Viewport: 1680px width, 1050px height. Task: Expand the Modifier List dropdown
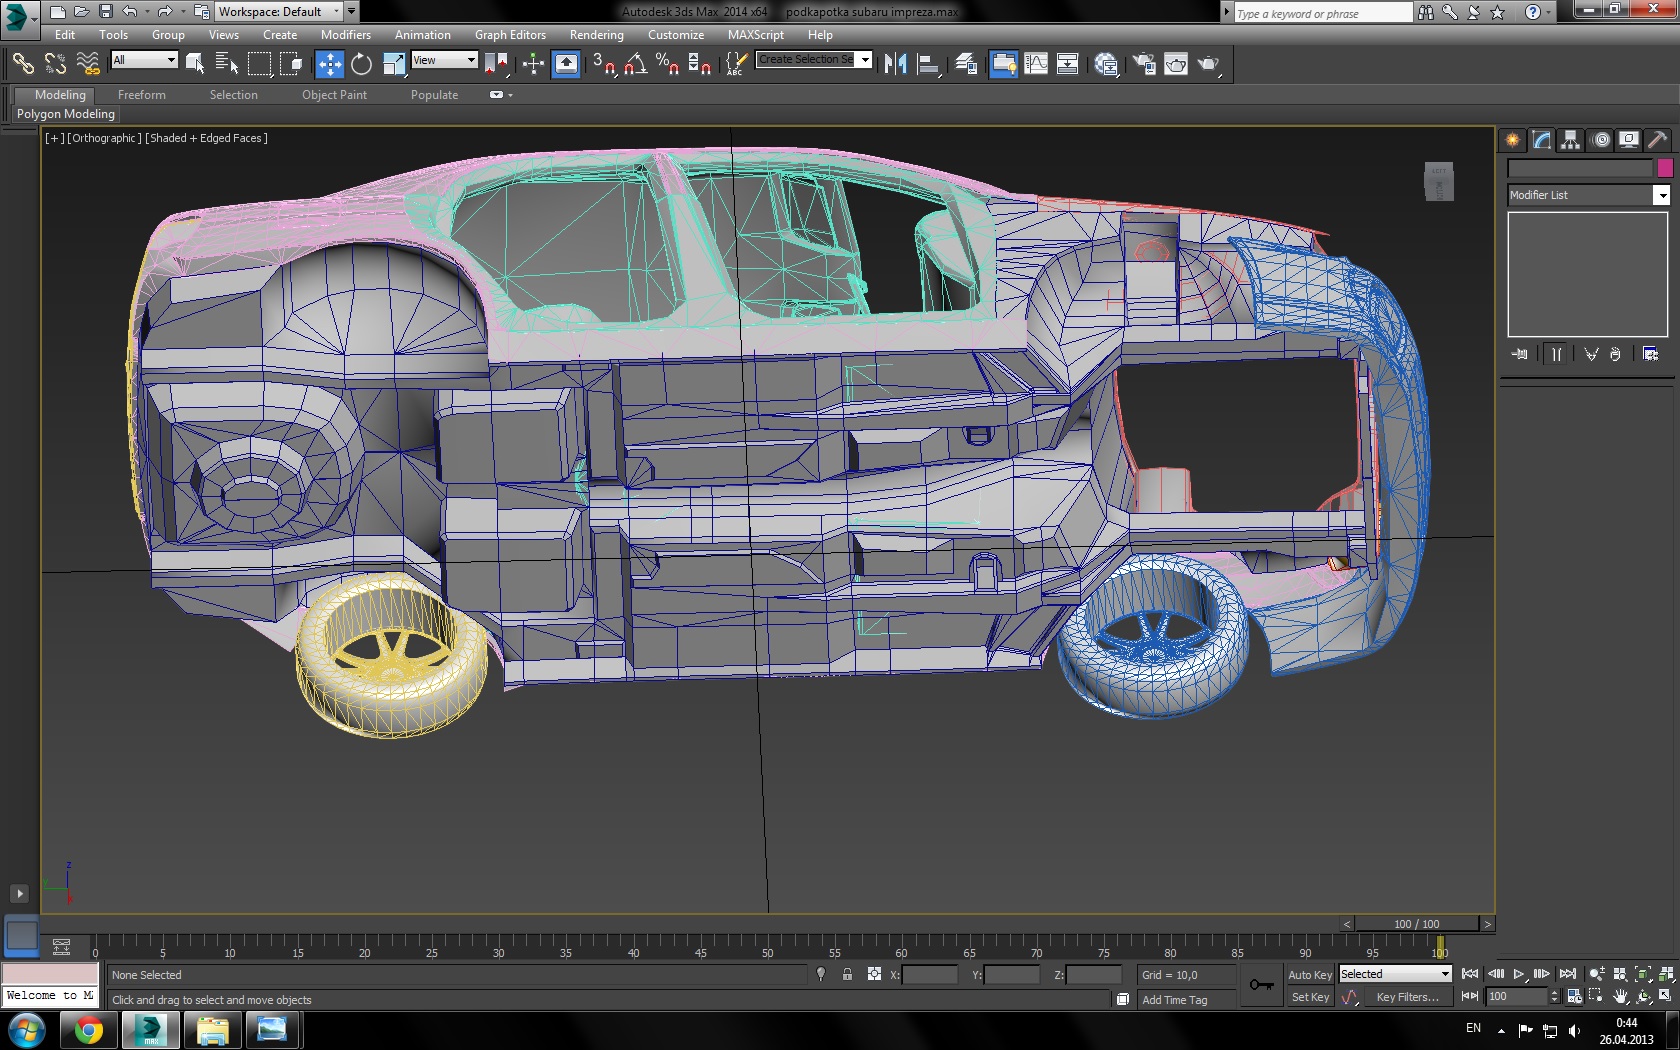(1661, 196)
